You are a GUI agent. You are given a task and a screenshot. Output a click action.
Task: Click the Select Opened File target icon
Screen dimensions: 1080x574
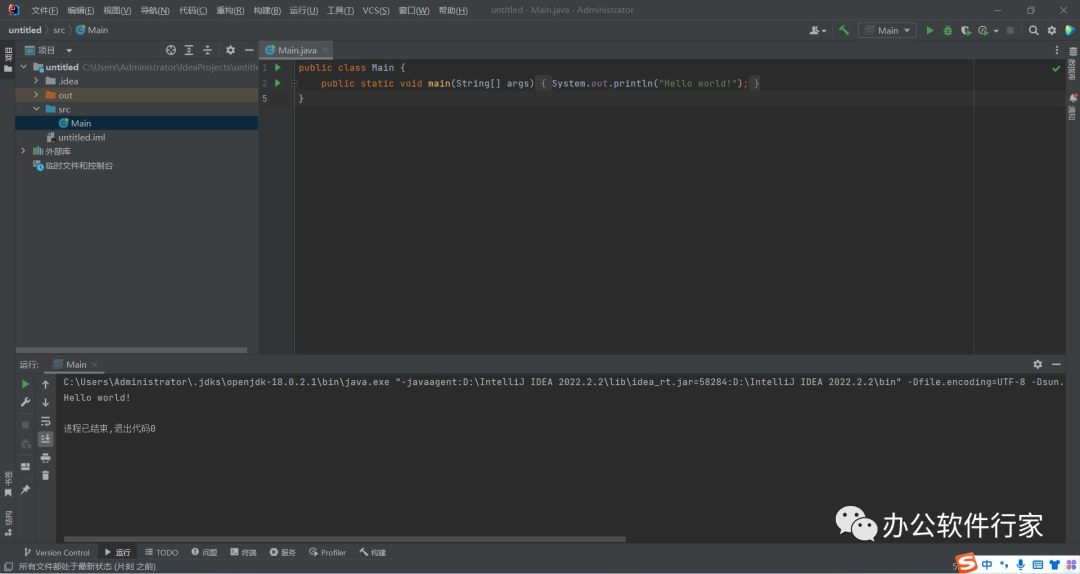(x=171, y=50)
